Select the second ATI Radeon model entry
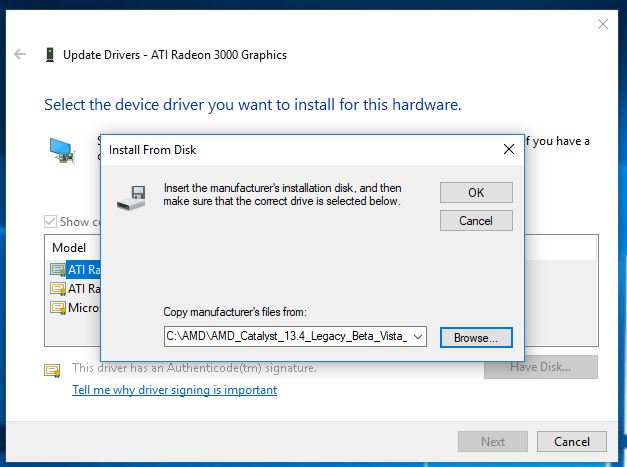This screenshot has width=627, height=467. point(84,288)
